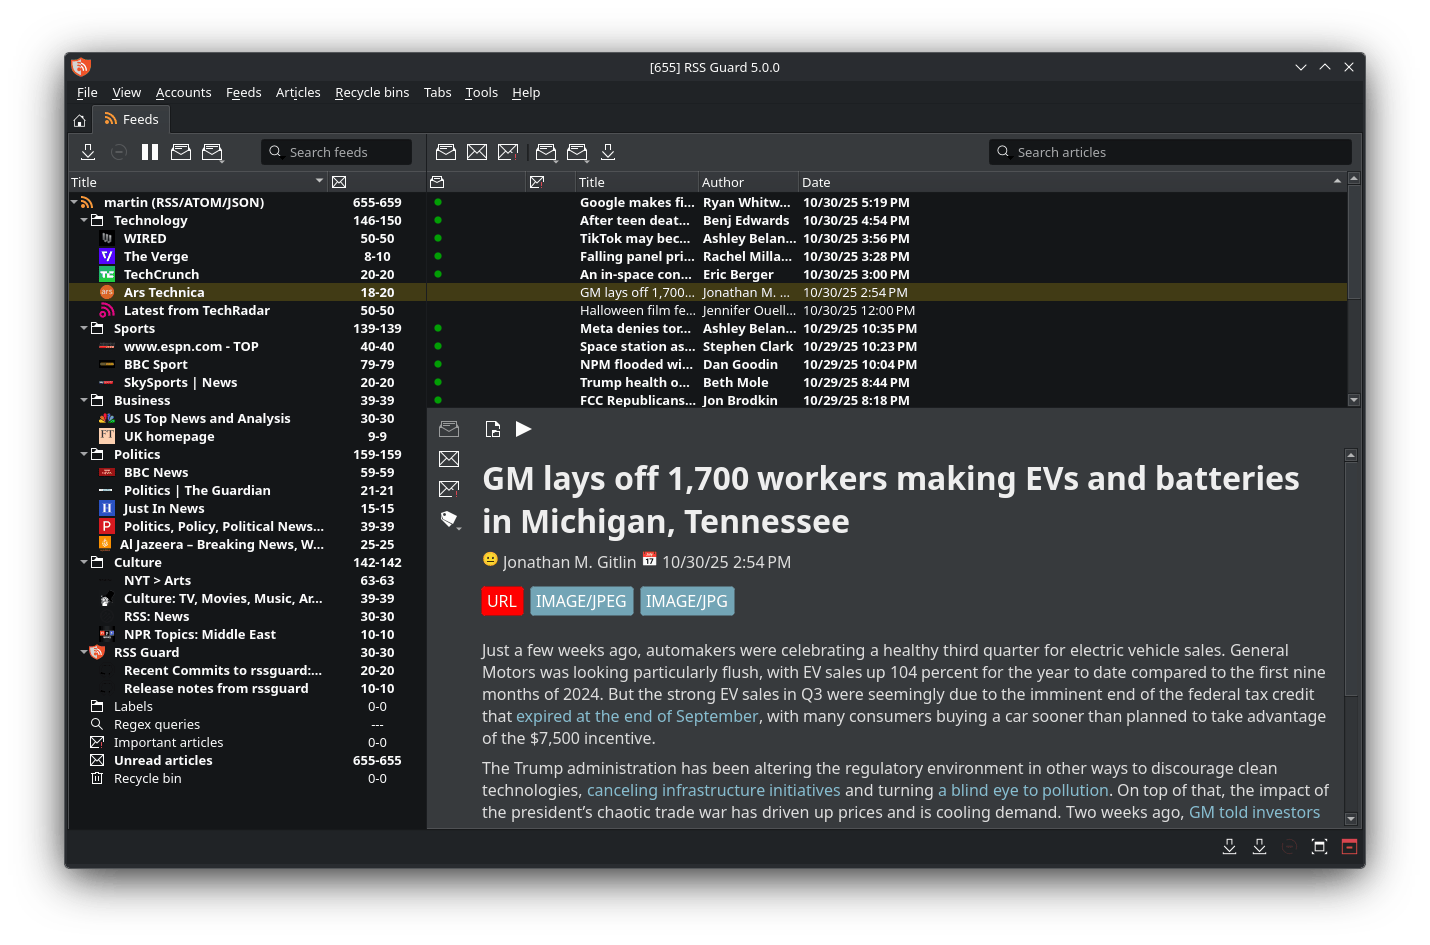Open link expired at the end of September
The image size is (1430, 945).
pyautogui.click(x=637, y=716)
